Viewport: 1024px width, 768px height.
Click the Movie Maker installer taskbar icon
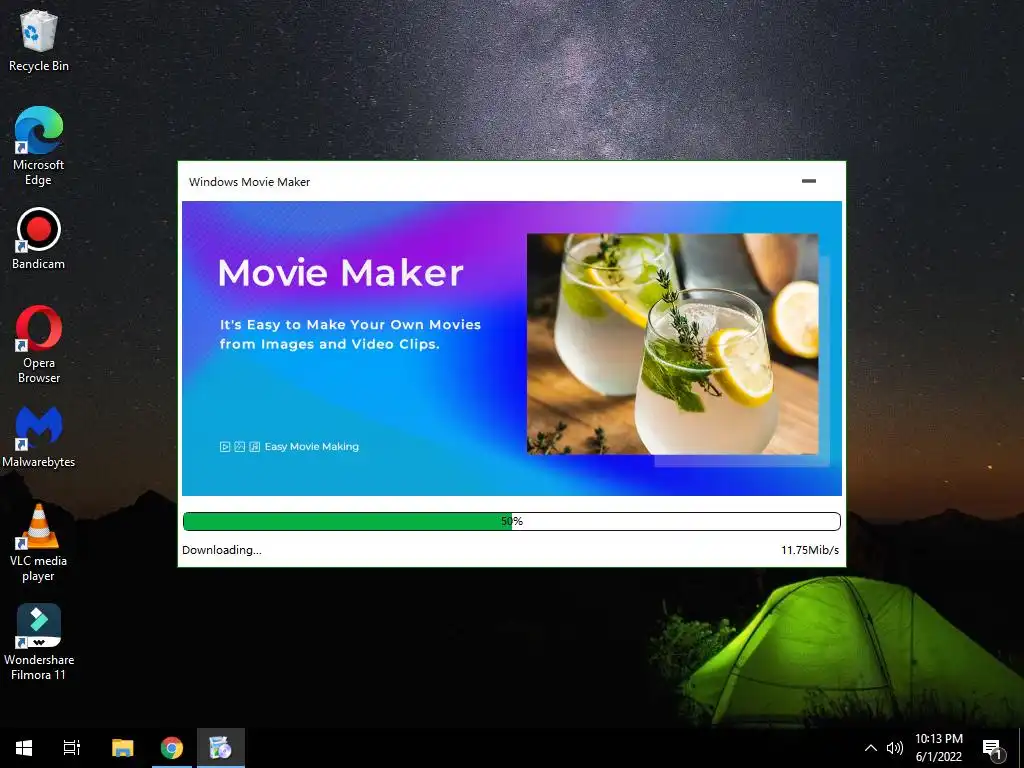point(221,748)
